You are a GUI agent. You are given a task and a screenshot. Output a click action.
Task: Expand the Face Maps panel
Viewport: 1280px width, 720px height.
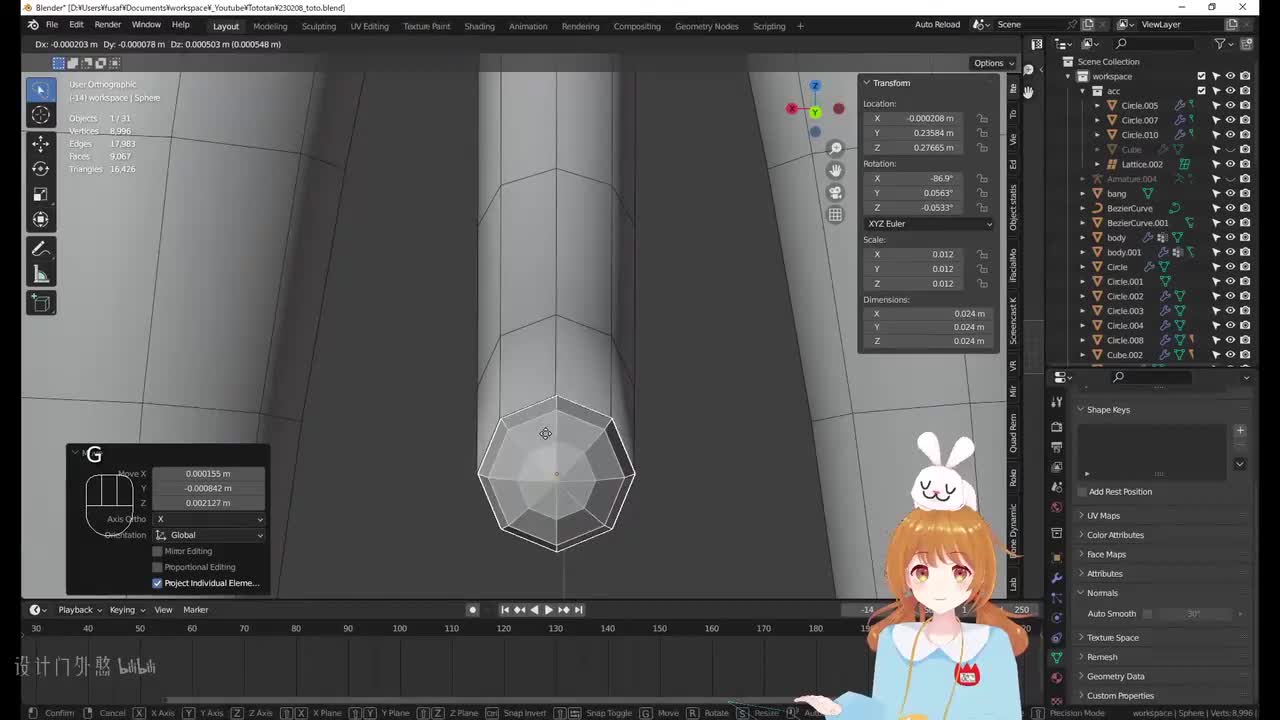(1106, 554)
